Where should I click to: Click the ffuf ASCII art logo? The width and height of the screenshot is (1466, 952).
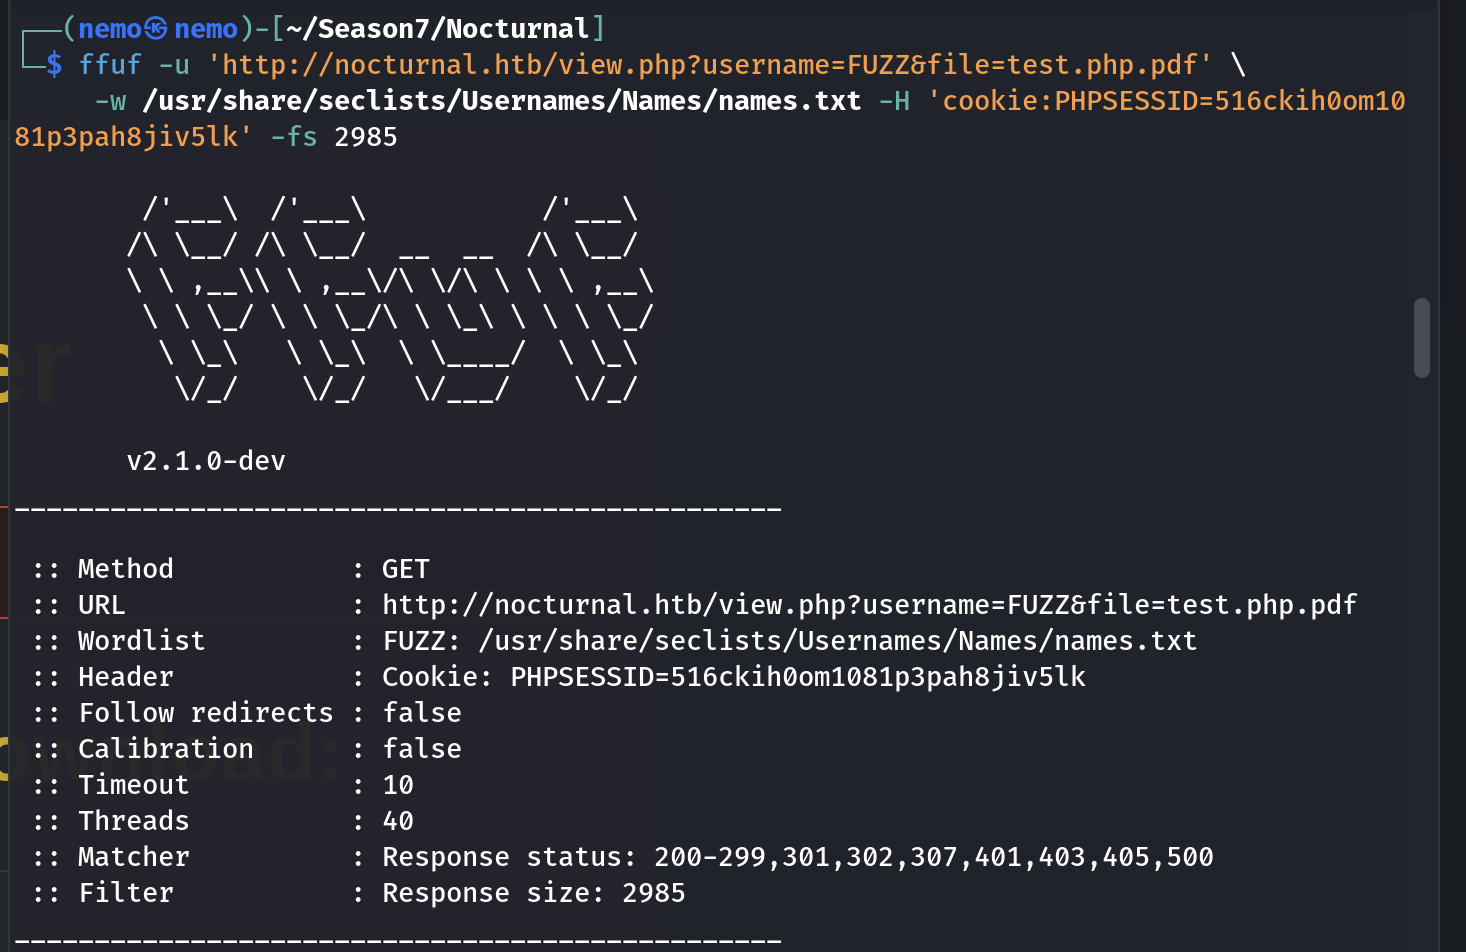click(x=390, y=300)
